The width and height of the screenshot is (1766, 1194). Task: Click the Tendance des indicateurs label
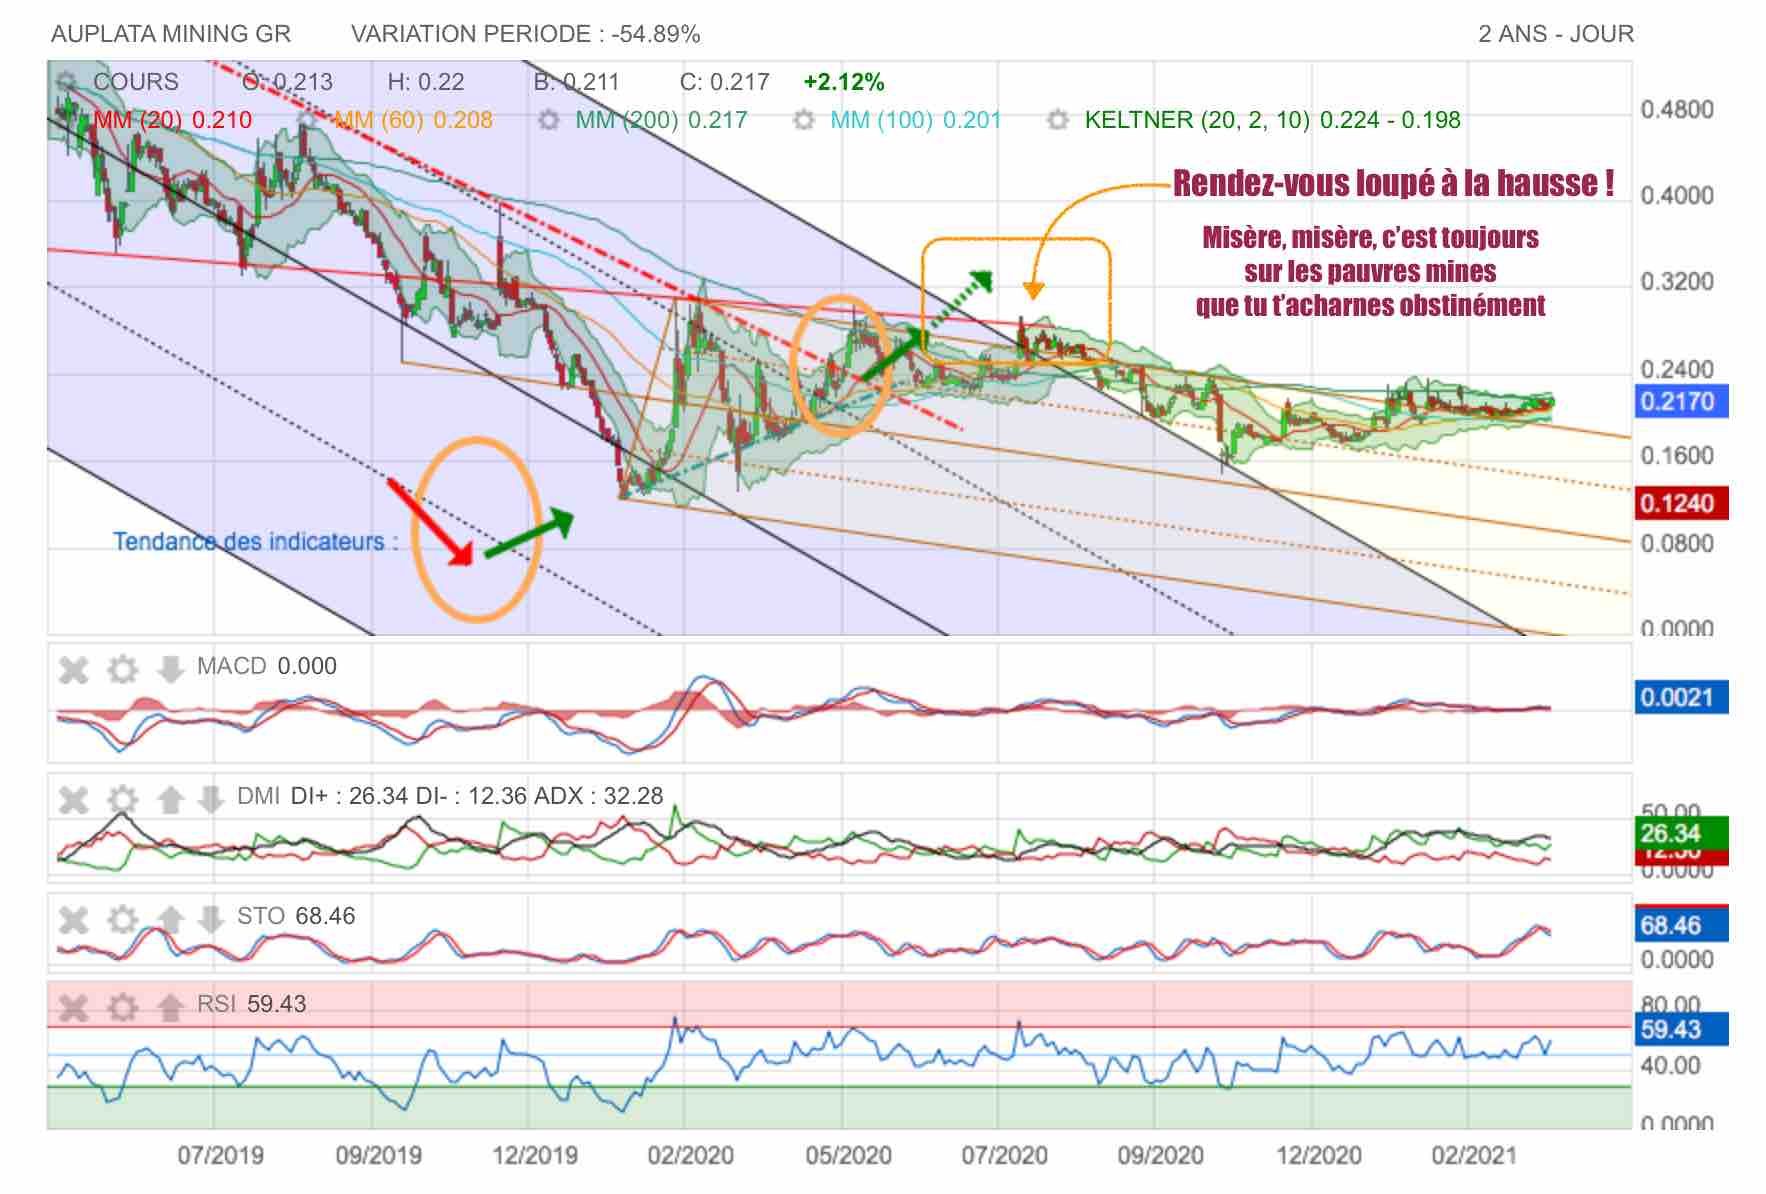pos(255,542)
